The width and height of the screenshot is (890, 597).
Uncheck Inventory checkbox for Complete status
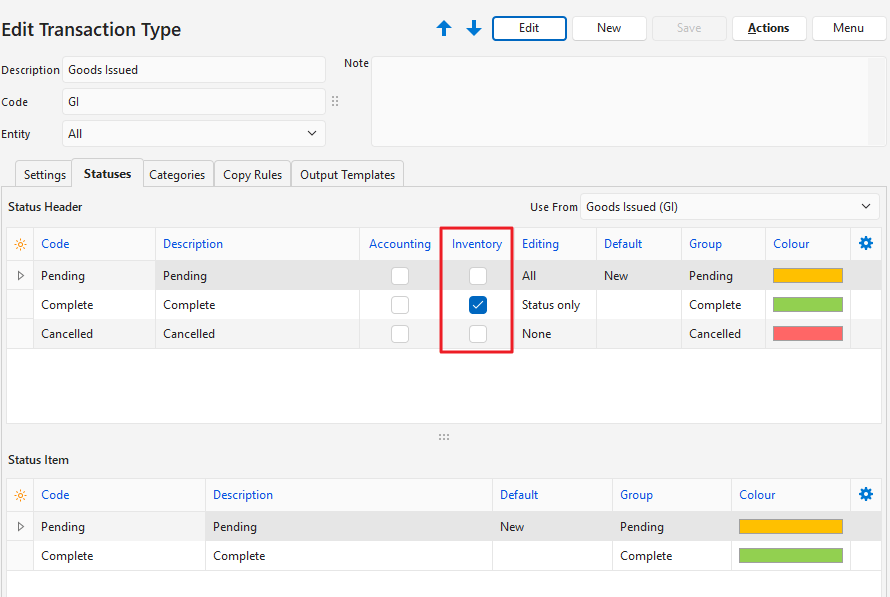(x=478, y=305)
